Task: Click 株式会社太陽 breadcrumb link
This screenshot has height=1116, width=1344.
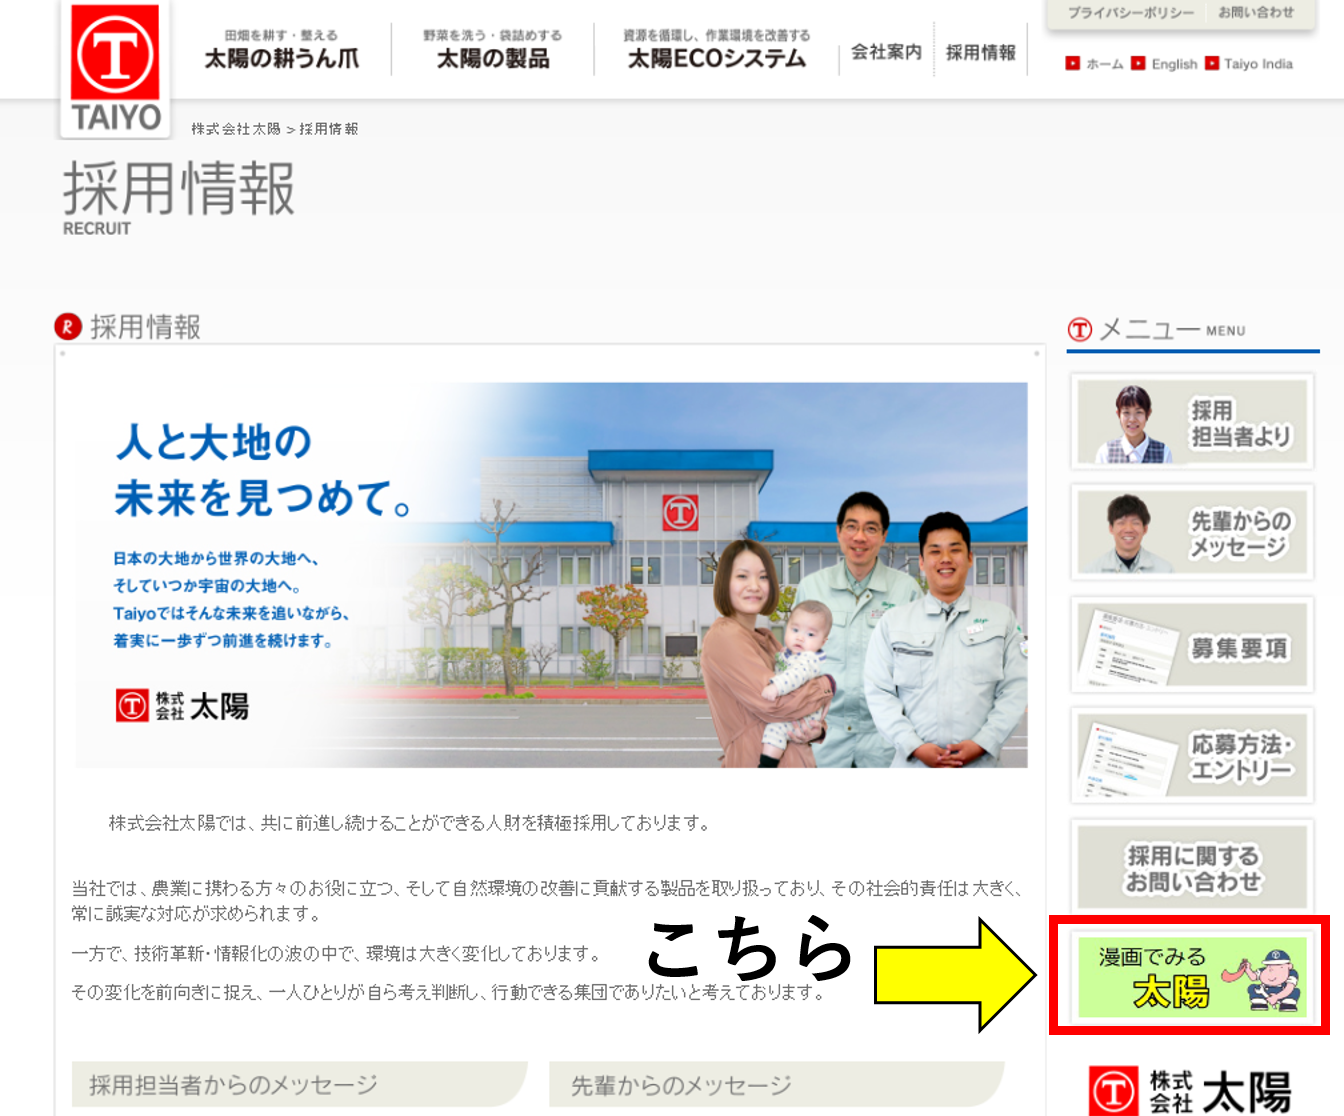Action: 236,129
